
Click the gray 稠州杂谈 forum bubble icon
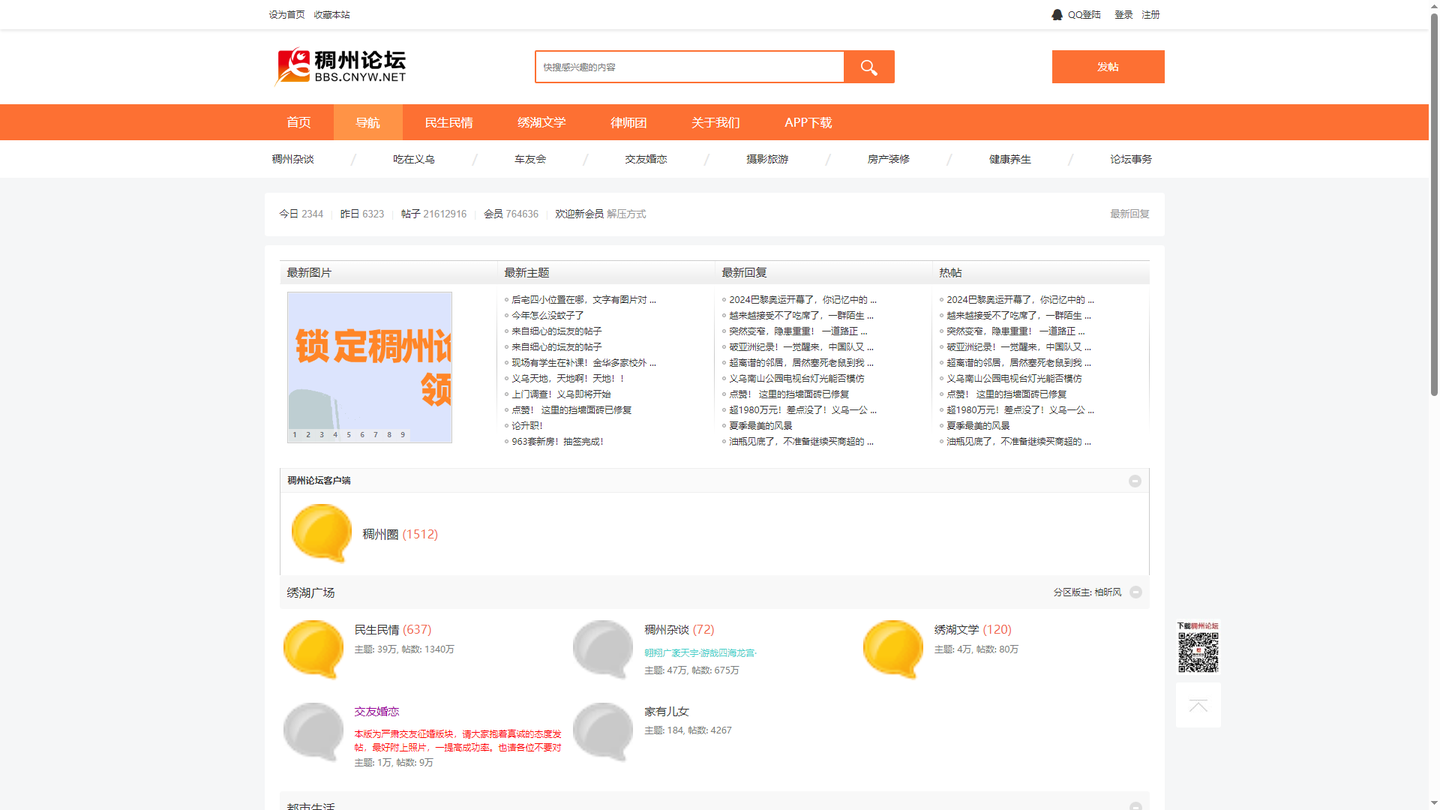point(603,649)
